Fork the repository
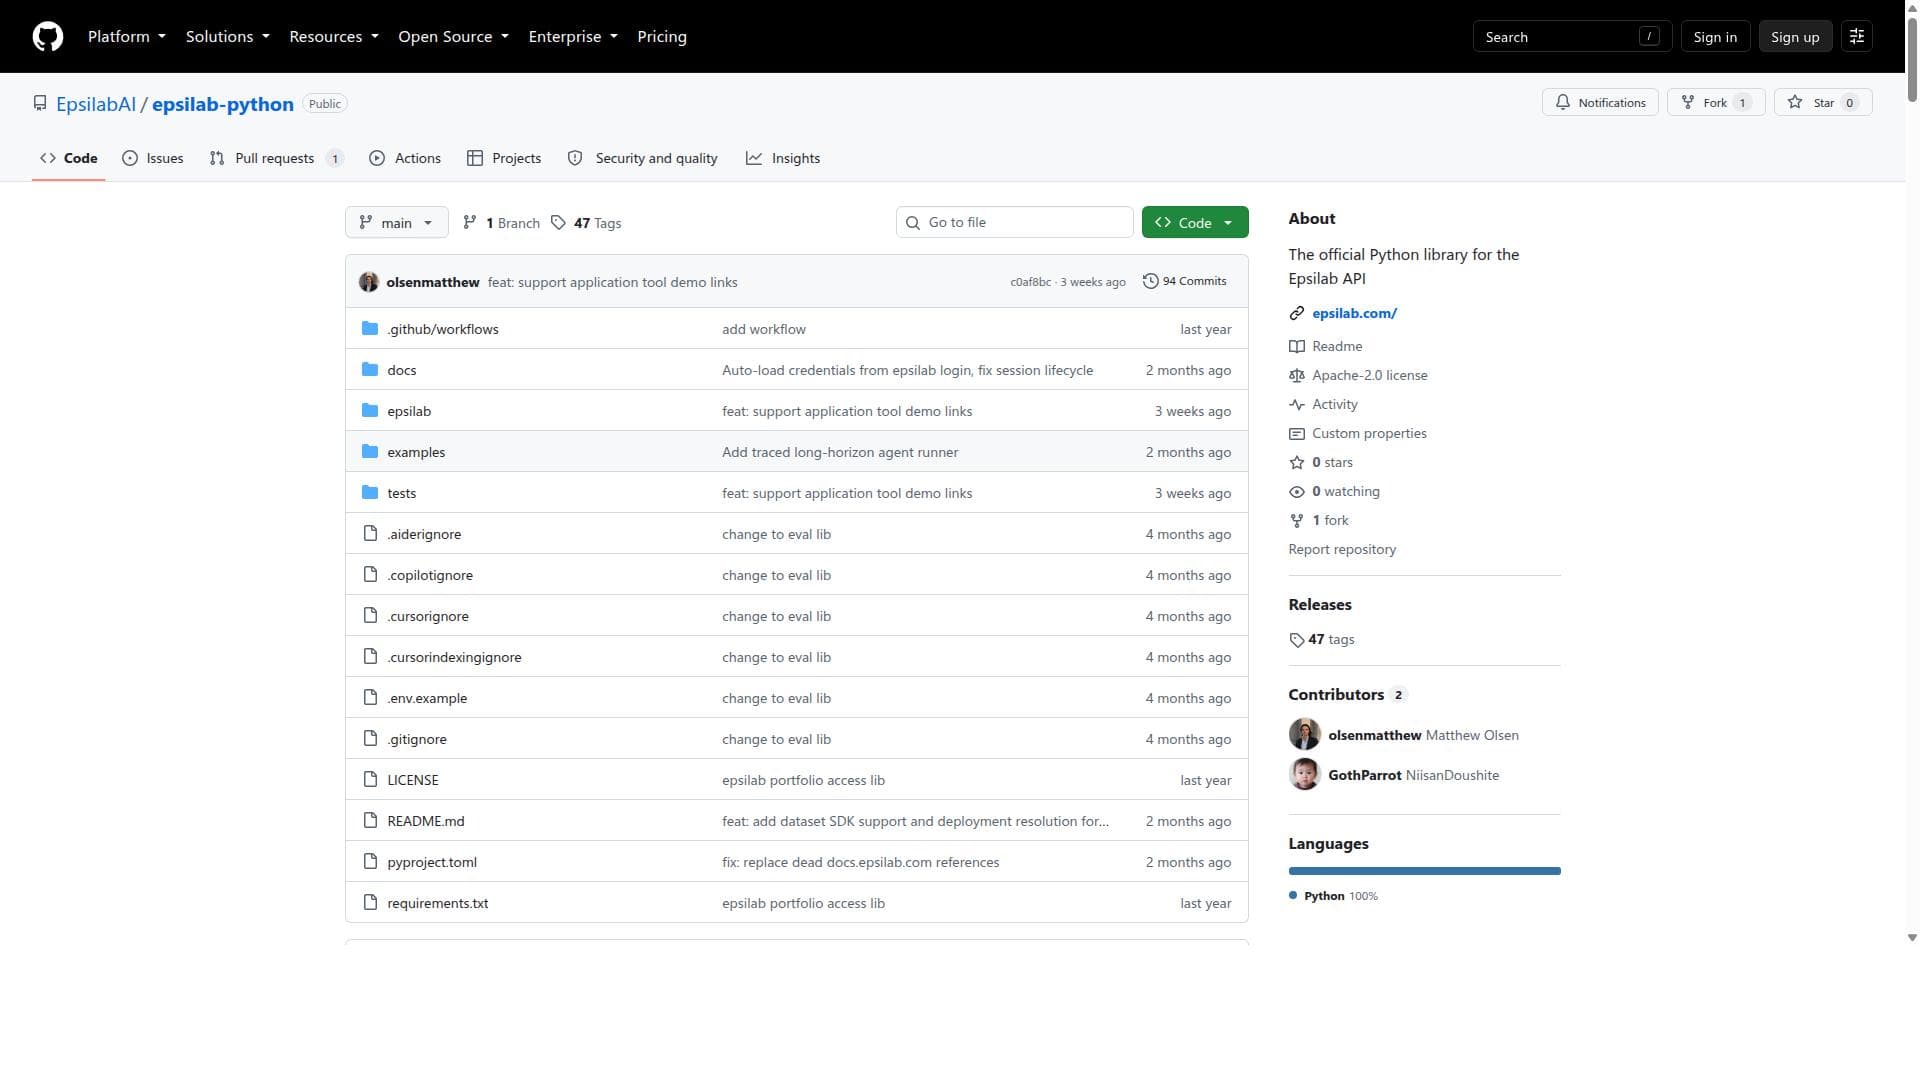The width and height of the screenshot is (1920, 1080). [1716, 103]
